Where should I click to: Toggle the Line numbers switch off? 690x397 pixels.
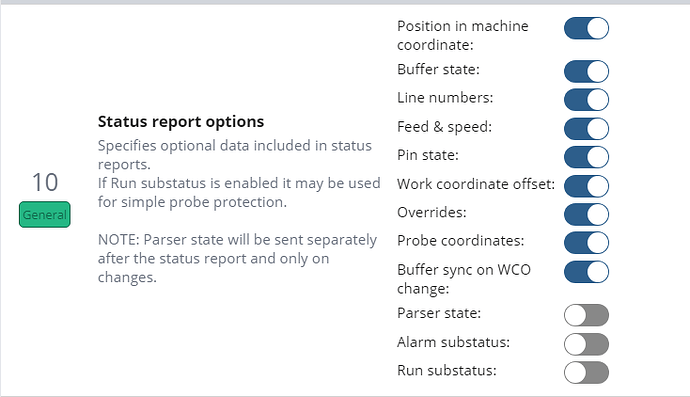click(x=586, y=99)
